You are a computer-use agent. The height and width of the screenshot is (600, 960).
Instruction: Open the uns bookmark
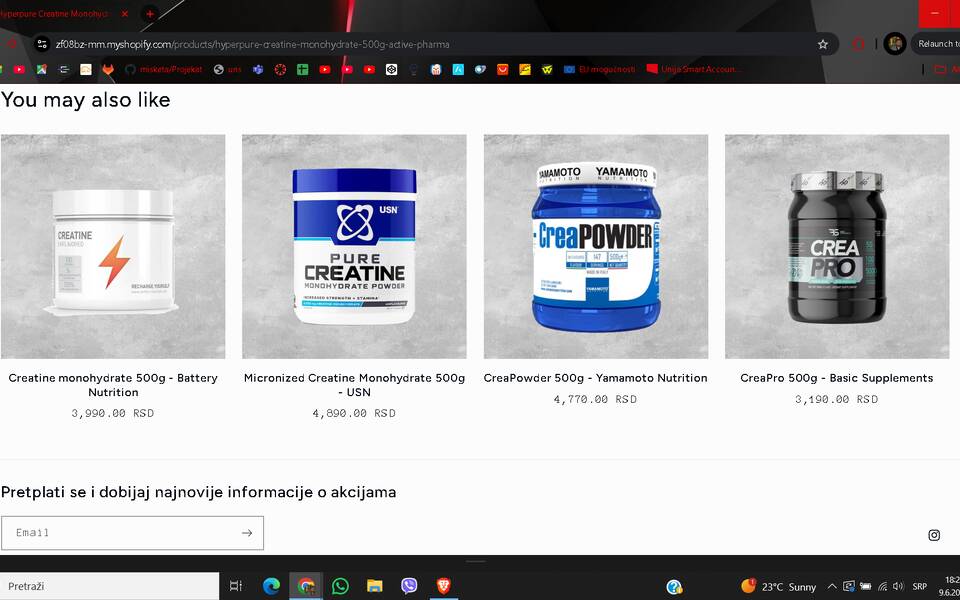click(x=227, y=69)
